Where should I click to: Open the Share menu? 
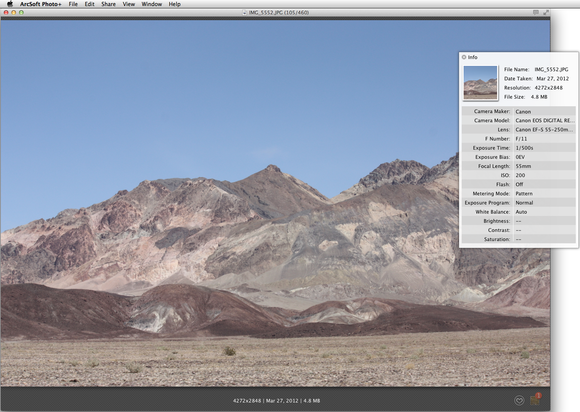pyautogui.click(x=108, y=4)
